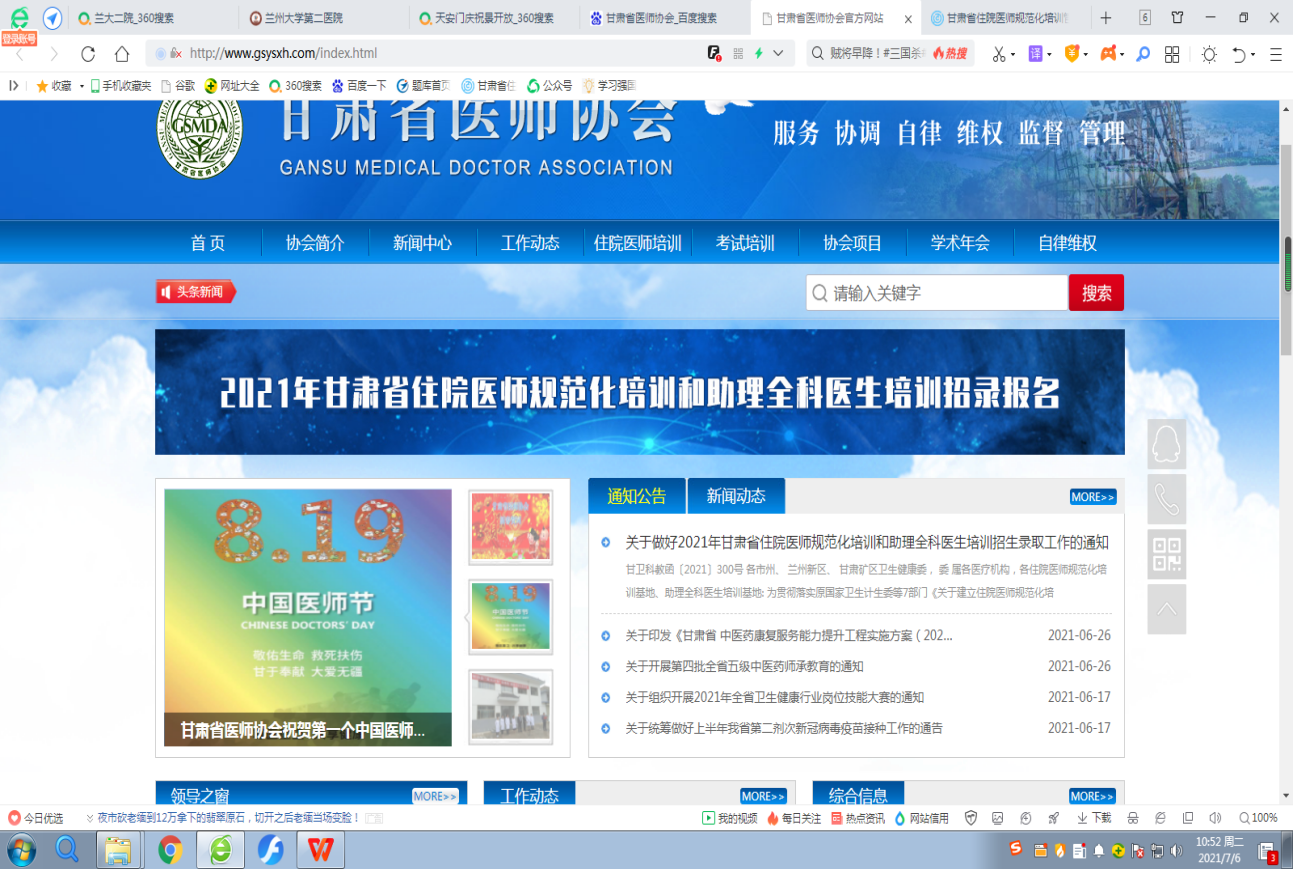The image size is (1293, 869).
Task: Adjust page zoom at 100% indicator
Action: 1258,818
